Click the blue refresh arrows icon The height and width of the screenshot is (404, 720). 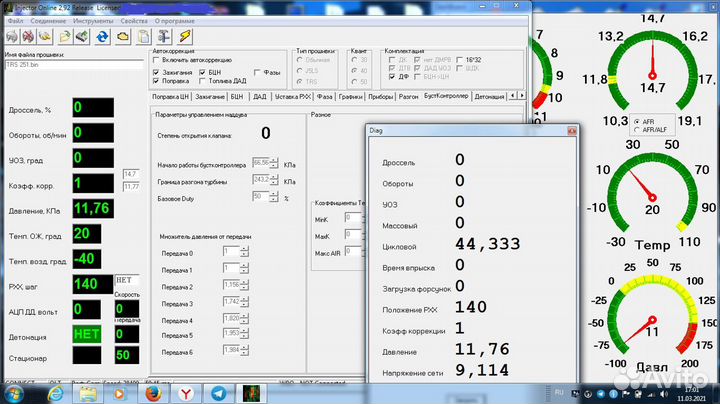point(102,36)
